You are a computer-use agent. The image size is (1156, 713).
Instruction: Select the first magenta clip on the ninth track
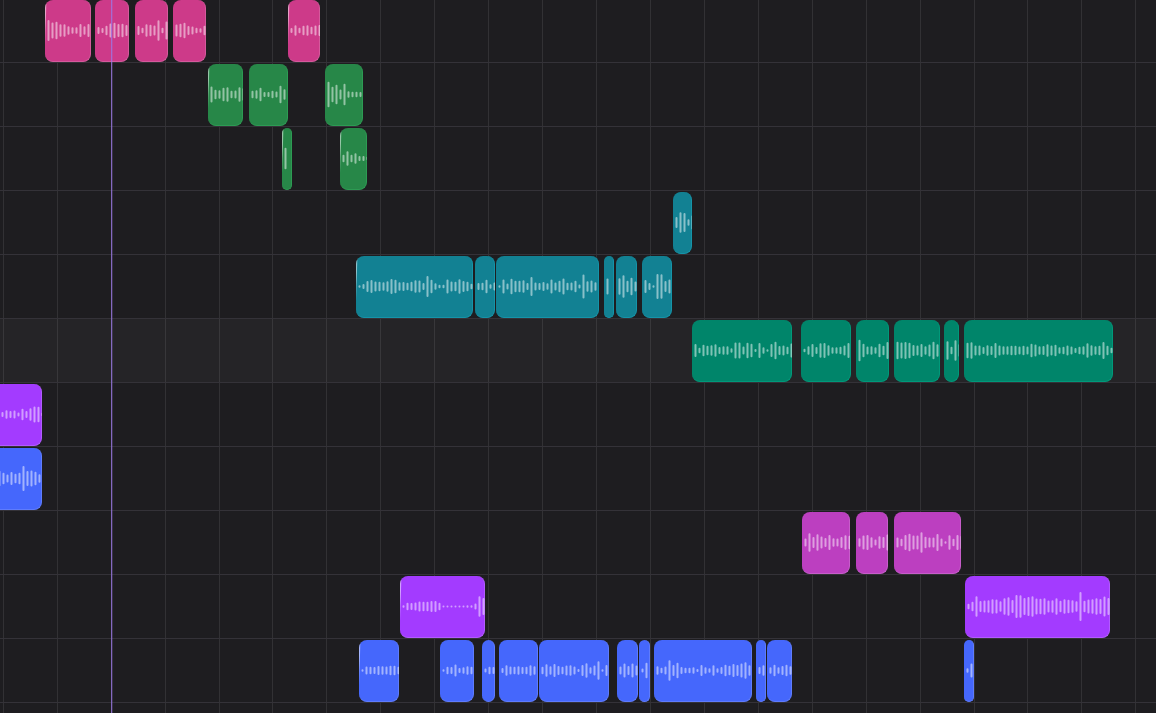coord(826,543)
